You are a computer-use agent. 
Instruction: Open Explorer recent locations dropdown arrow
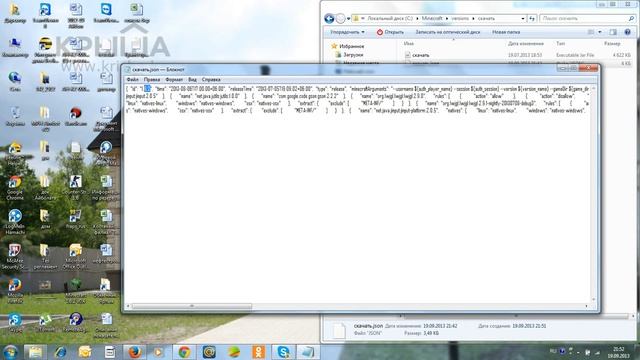[x=348, y=18]
